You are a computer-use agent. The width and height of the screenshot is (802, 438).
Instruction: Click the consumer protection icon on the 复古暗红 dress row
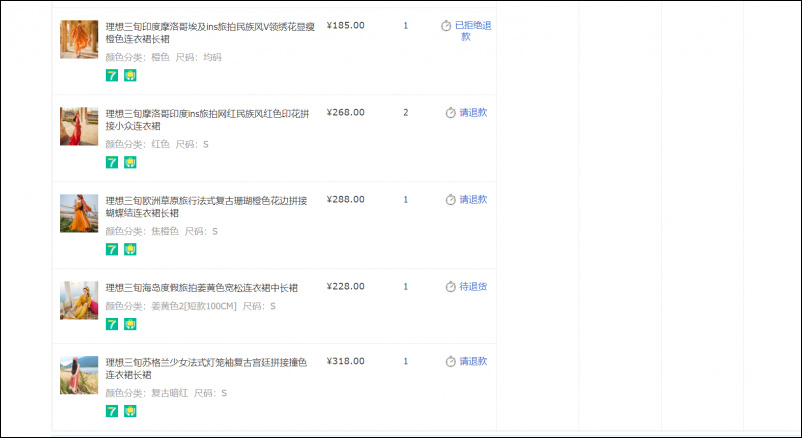pos(130,411)
